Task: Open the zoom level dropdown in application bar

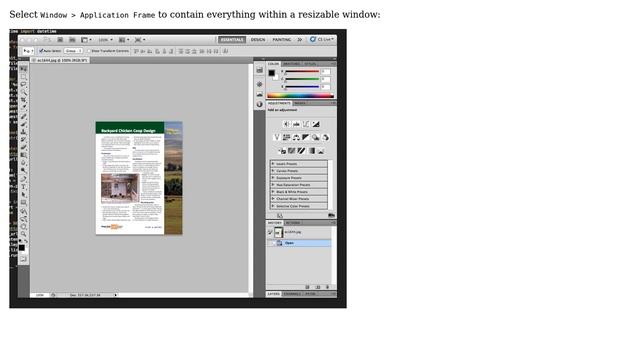Action: [106, 40]
